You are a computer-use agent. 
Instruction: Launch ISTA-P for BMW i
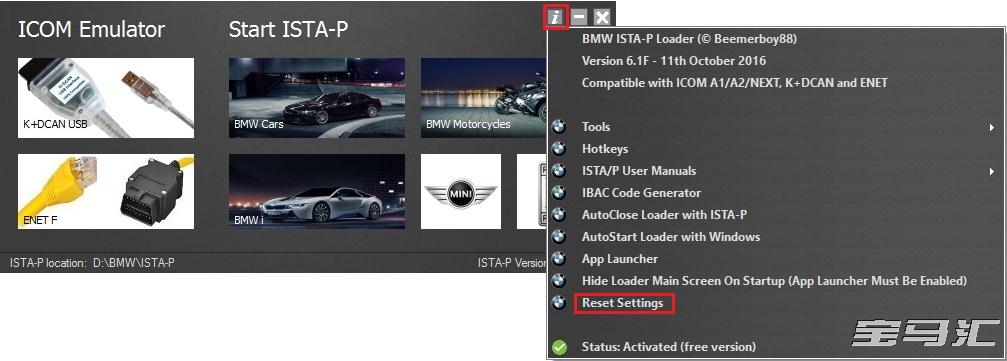click(x=317, y=191)
